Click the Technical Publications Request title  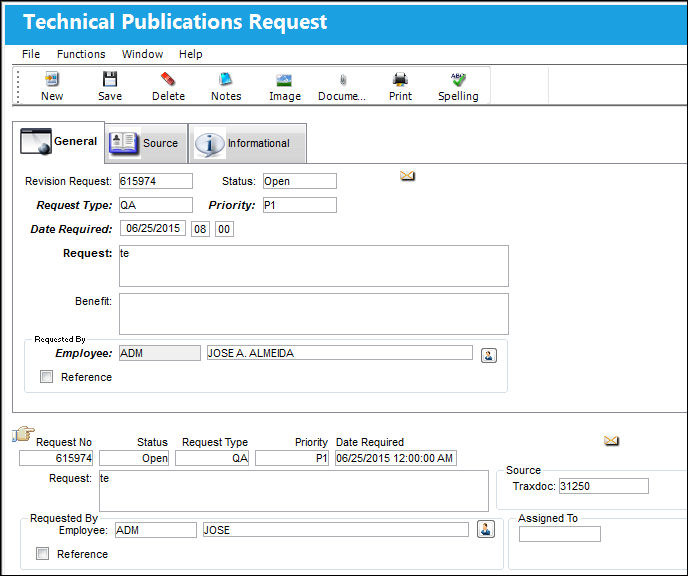[175, 21]
